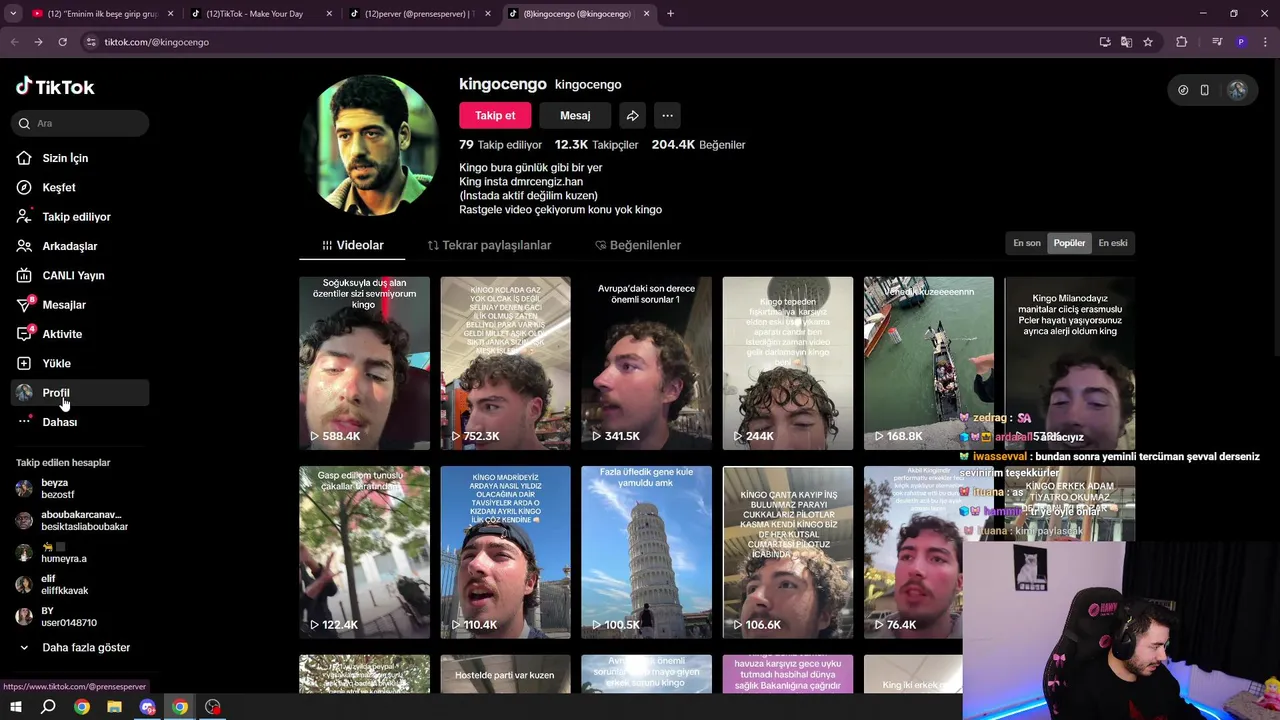The image size is (1280, 720).
Task: Open Chrome profile P avatar
Action: tap(1241, 42)
